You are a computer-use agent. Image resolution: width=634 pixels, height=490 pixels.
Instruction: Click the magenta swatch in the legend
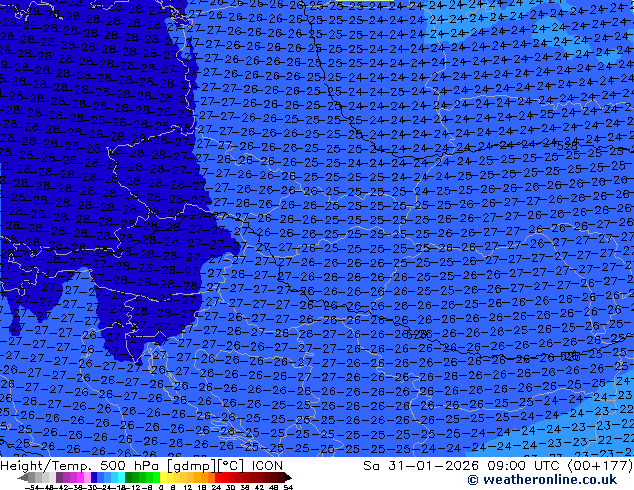(80, 477)
